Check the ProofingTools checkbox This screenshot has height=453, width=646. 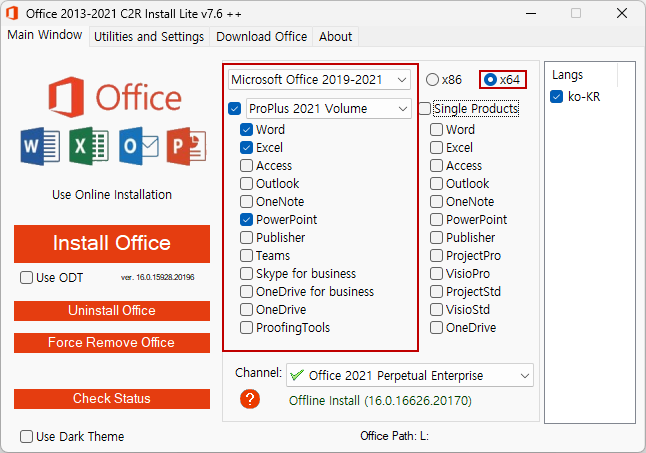coord(246,328)
